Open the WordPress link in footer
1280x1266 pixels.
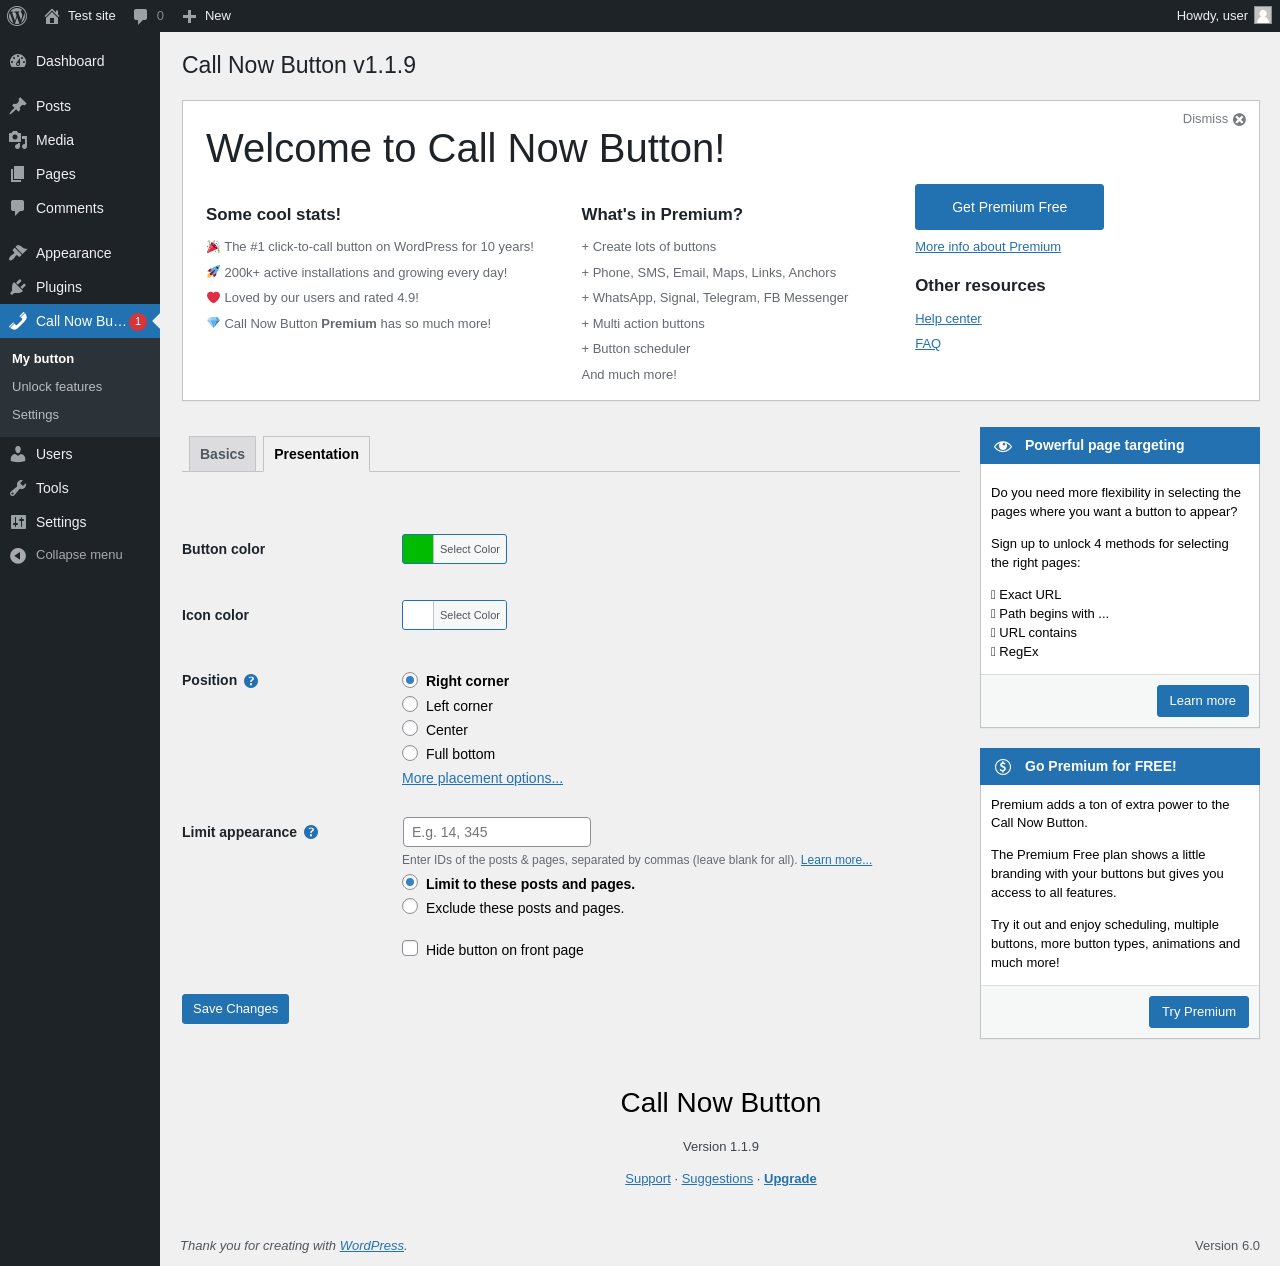[372, 1246]
